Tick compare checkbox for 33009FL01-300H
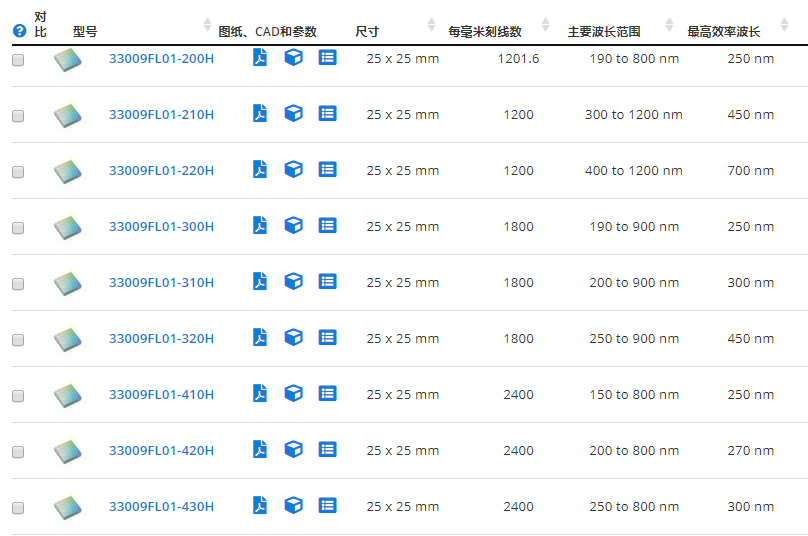Viewport: 808px width, 536px height. click(18, 228)
